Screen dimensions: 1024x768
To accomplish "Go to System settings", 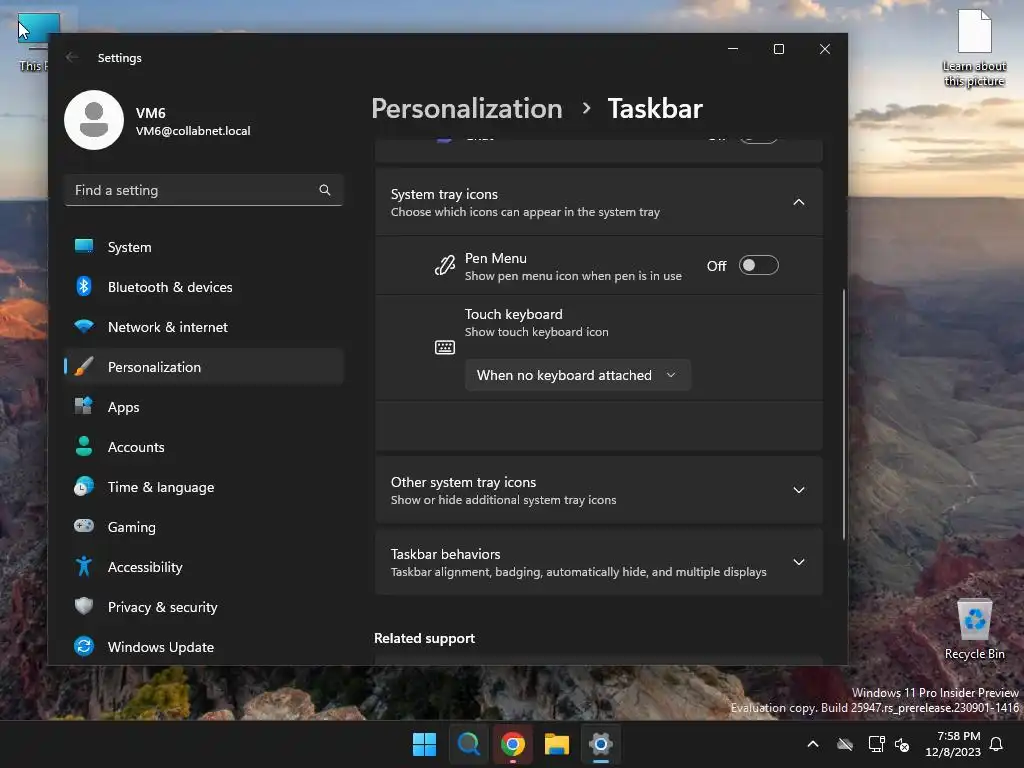I will point(204,247).
